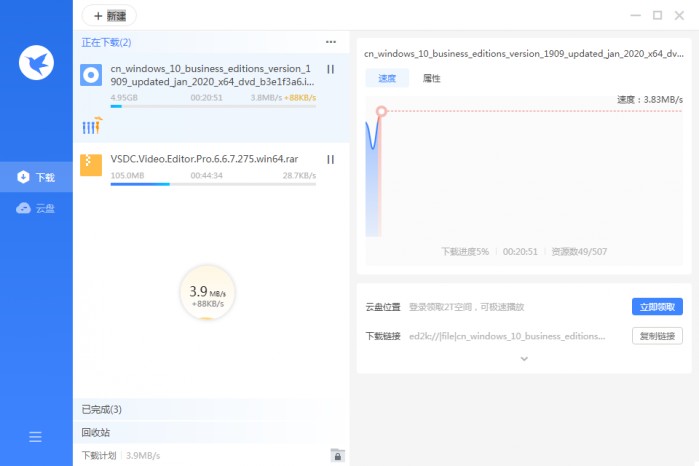Click the 资源数49/507 resource count
Viewport: 699px width, 466px height.
[579, 252]
